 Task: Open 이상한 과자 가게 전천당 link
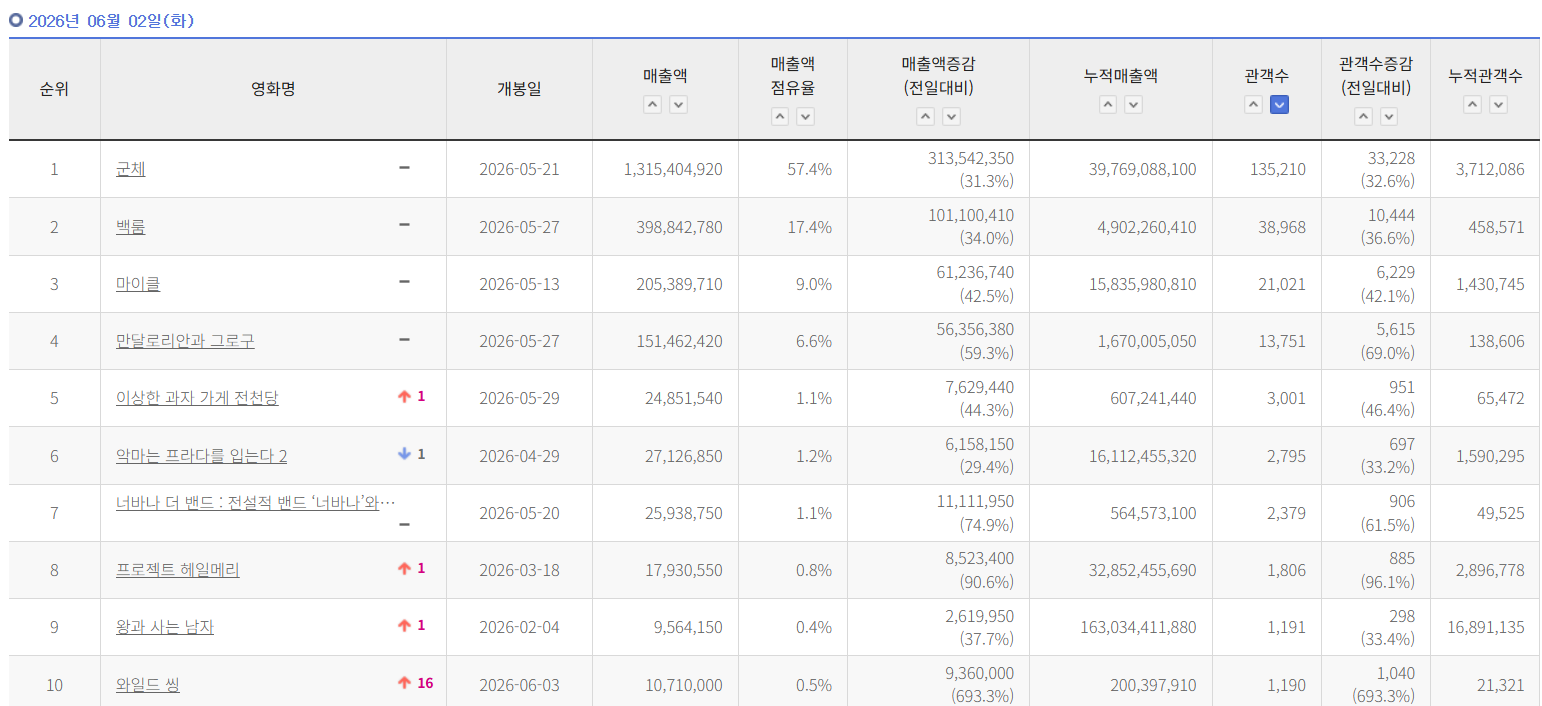tap(197, 398)
